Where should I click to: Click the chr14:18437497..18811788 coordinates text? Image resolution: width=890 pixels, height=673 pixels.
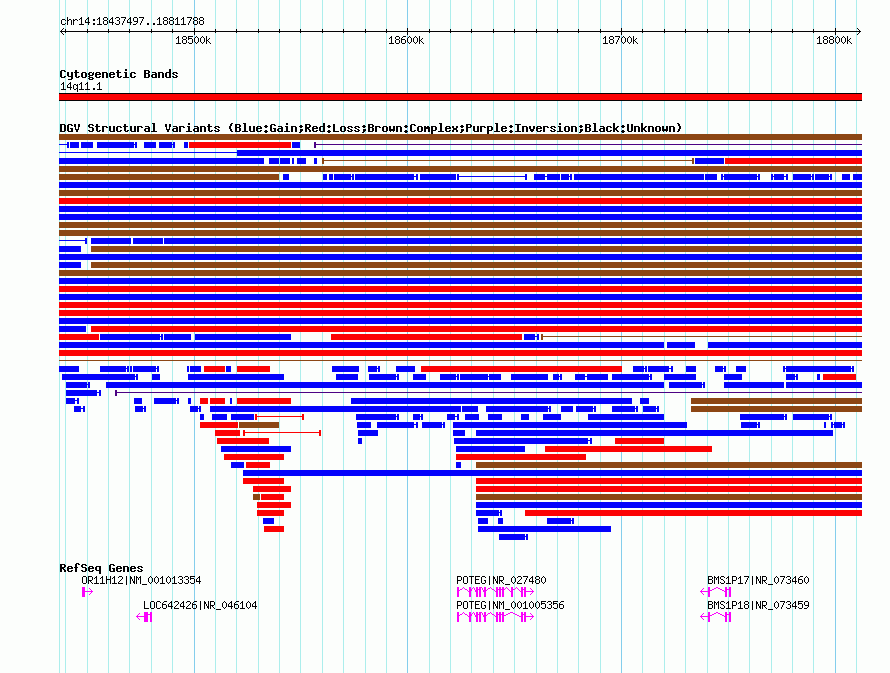click(132, 21)
